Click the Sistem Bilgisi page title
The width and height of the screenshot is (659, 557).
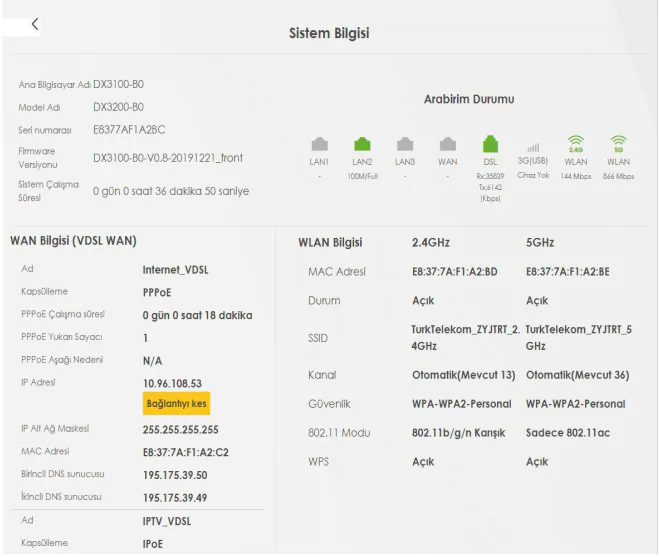coord(329,35)
